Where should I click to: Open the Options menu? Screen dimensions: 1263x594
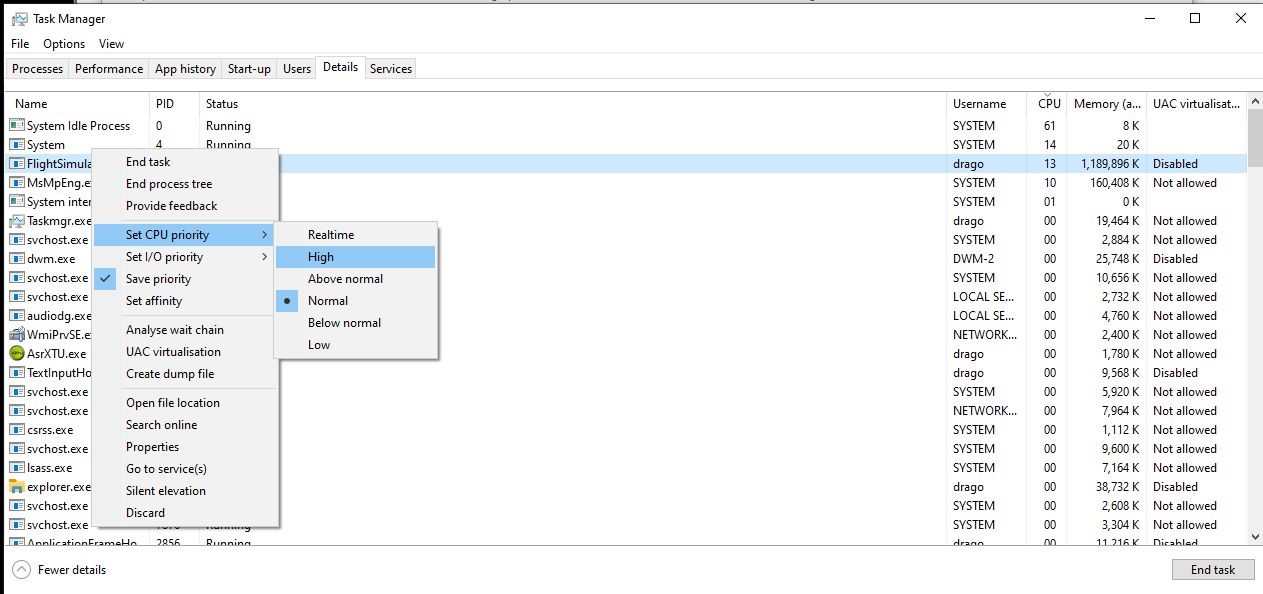click(x=64, y=44)
